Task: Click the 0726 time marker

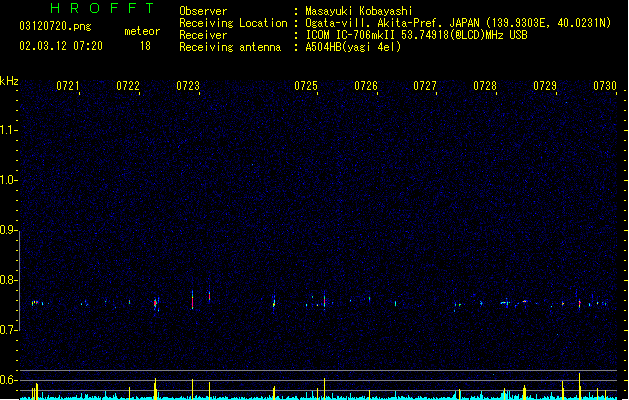Action: (x=366, y=85)
